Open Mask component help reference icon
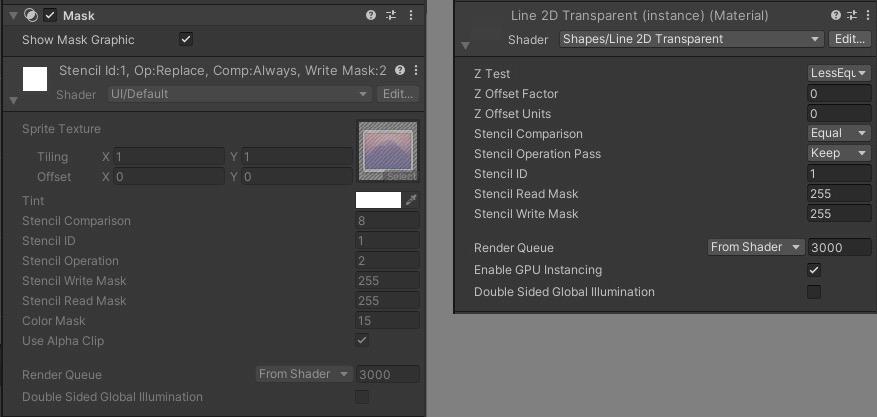The image size is (877, 417). (x=371, y=16)
